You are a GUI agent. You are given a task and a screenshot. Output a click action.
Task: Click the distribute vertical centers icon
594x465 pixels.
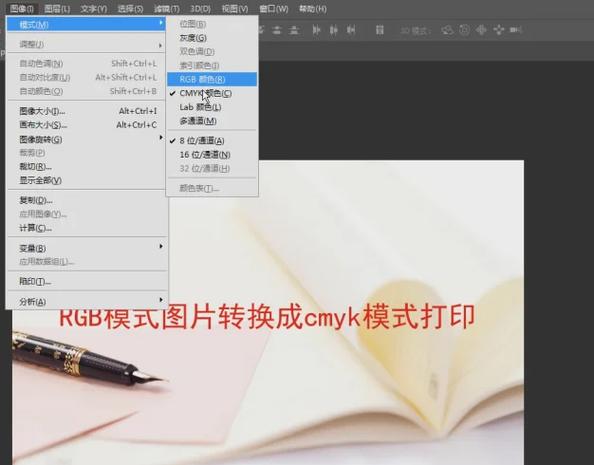pos(277,30)
